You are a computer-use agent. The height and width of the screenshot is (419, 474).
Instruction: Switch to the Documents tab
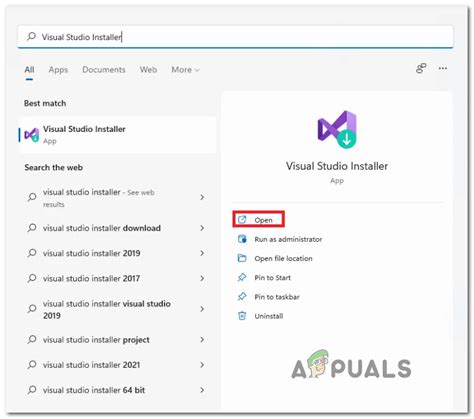[x=104, y=70]
